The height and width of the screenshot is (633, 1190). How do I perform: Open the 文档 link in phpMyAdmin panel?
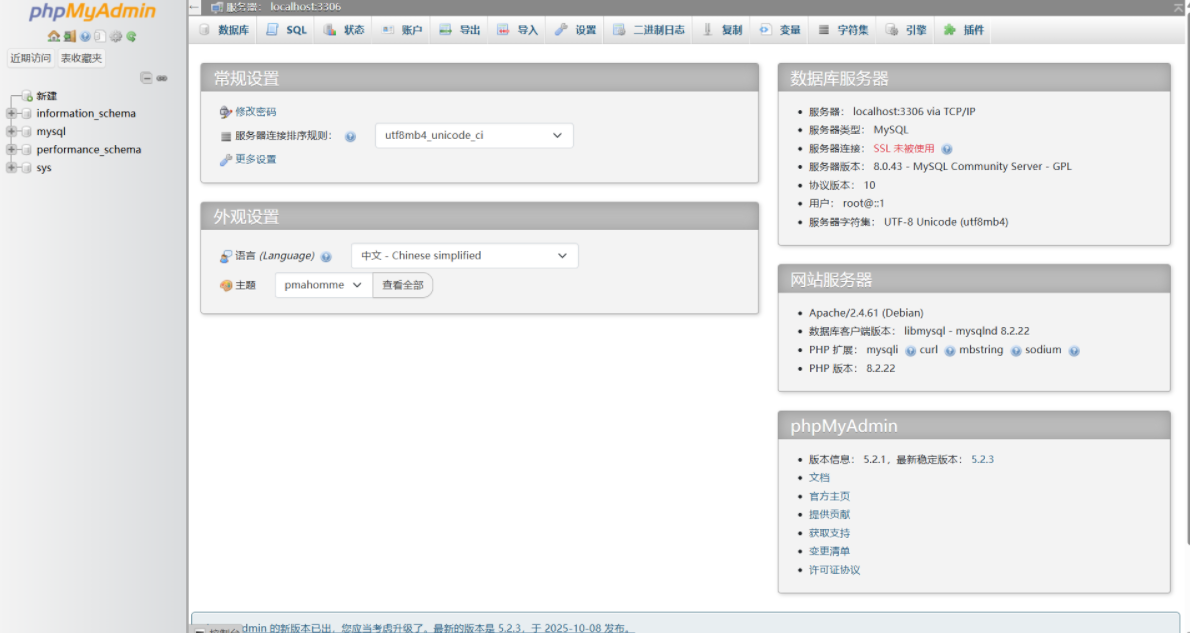[819, 478]
